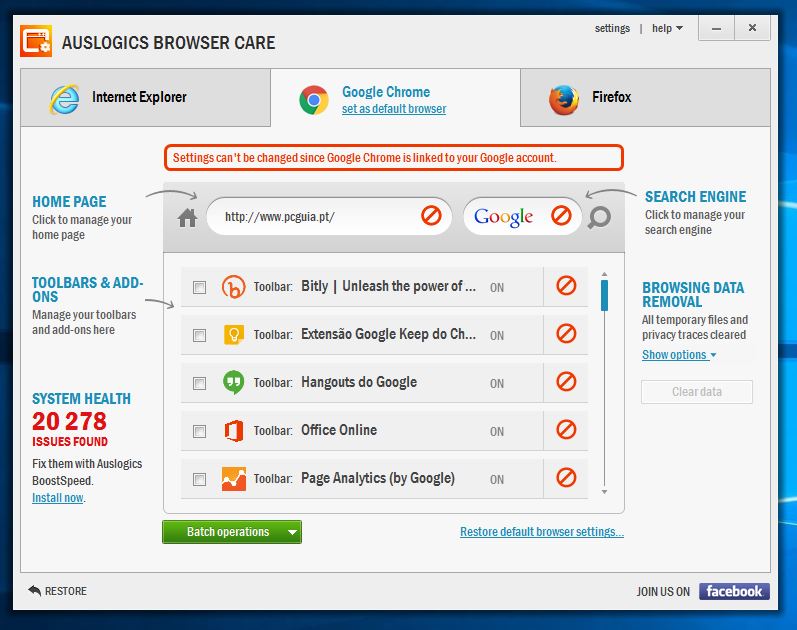This screenshot has height=630, width=797.
Task: Click ON status of Page Analytics row
Action: [497, 480]
